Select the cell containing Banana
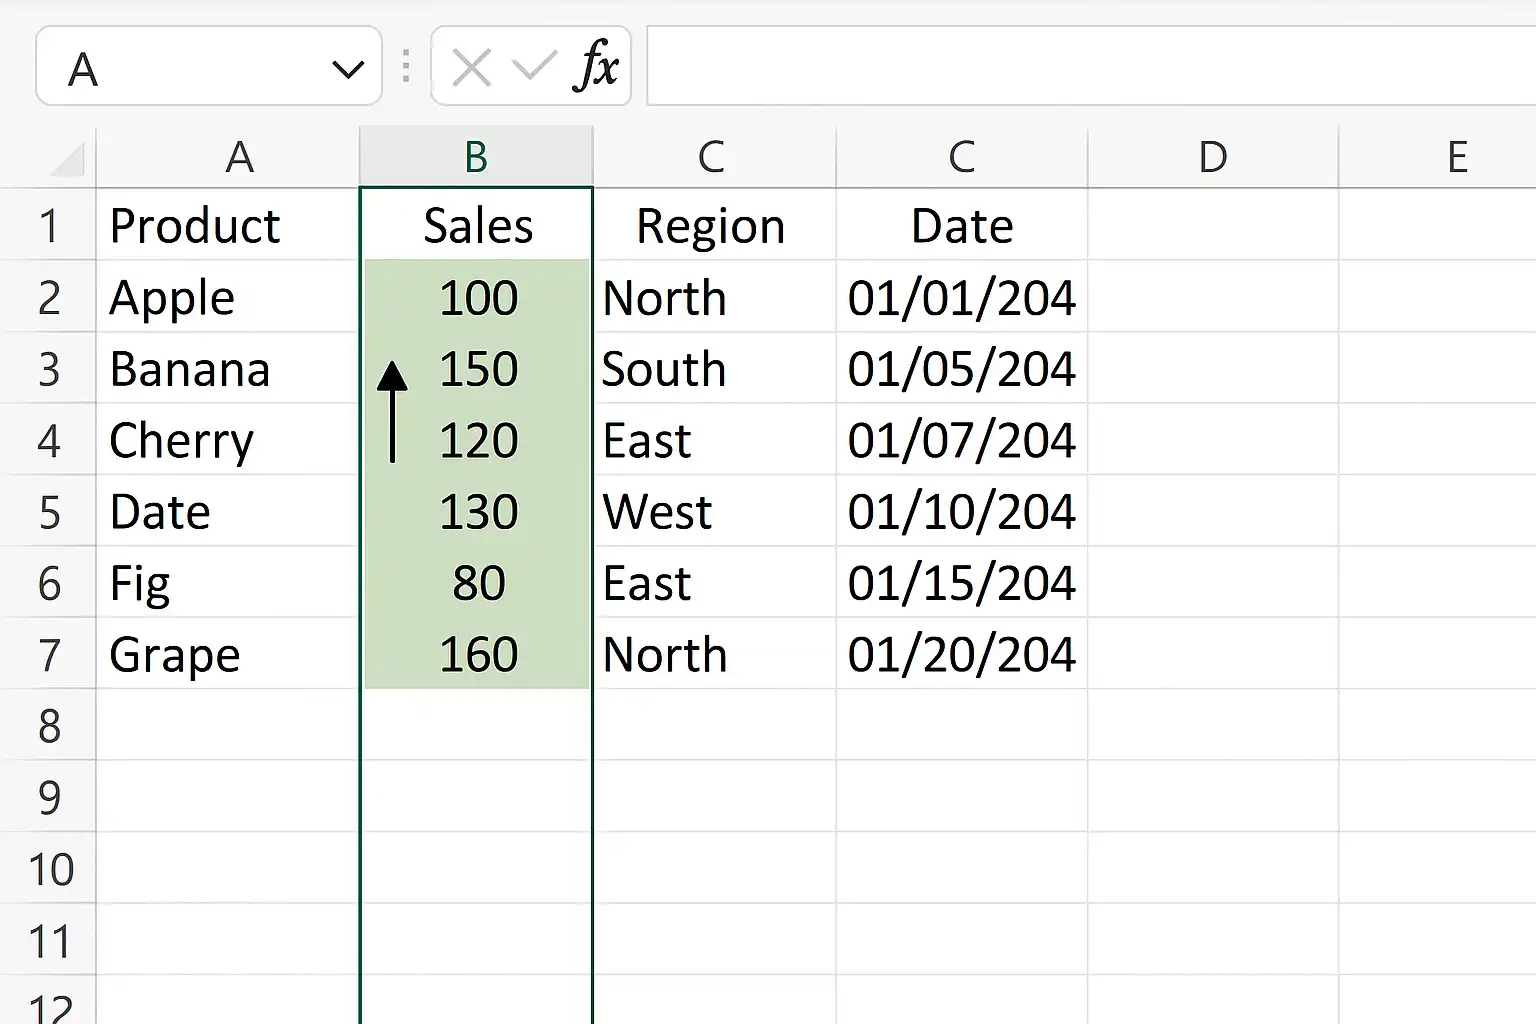The width and height of the screenshot is (1536, 1024). (228, 368)
